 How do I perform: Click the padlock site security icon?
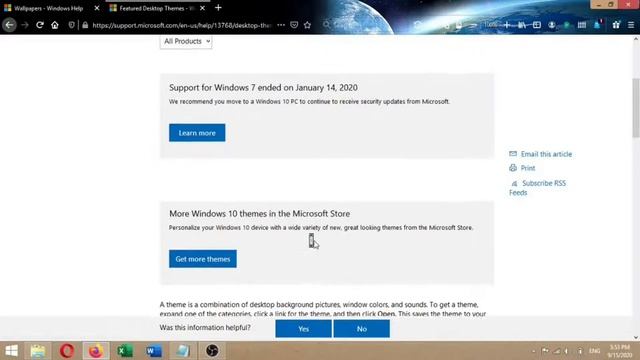(x=85, y=25)
